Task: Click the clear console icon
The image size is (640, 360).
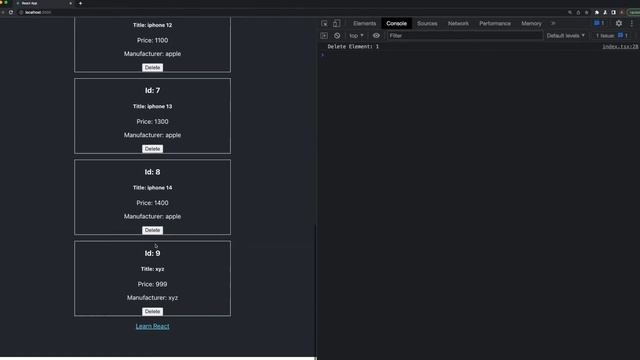Action: (337, 36)
